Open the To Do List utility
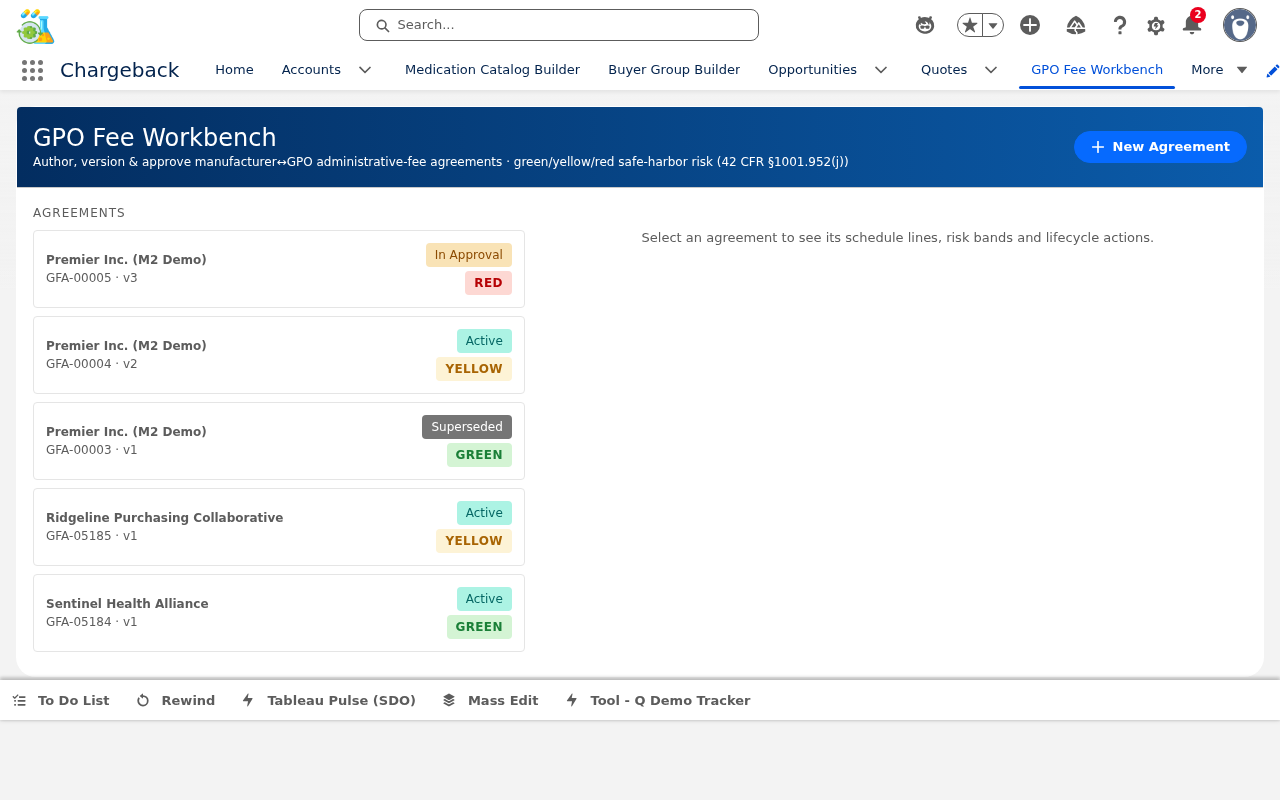1280x800 pixels. pyautogui.click(x=61, y=701)
